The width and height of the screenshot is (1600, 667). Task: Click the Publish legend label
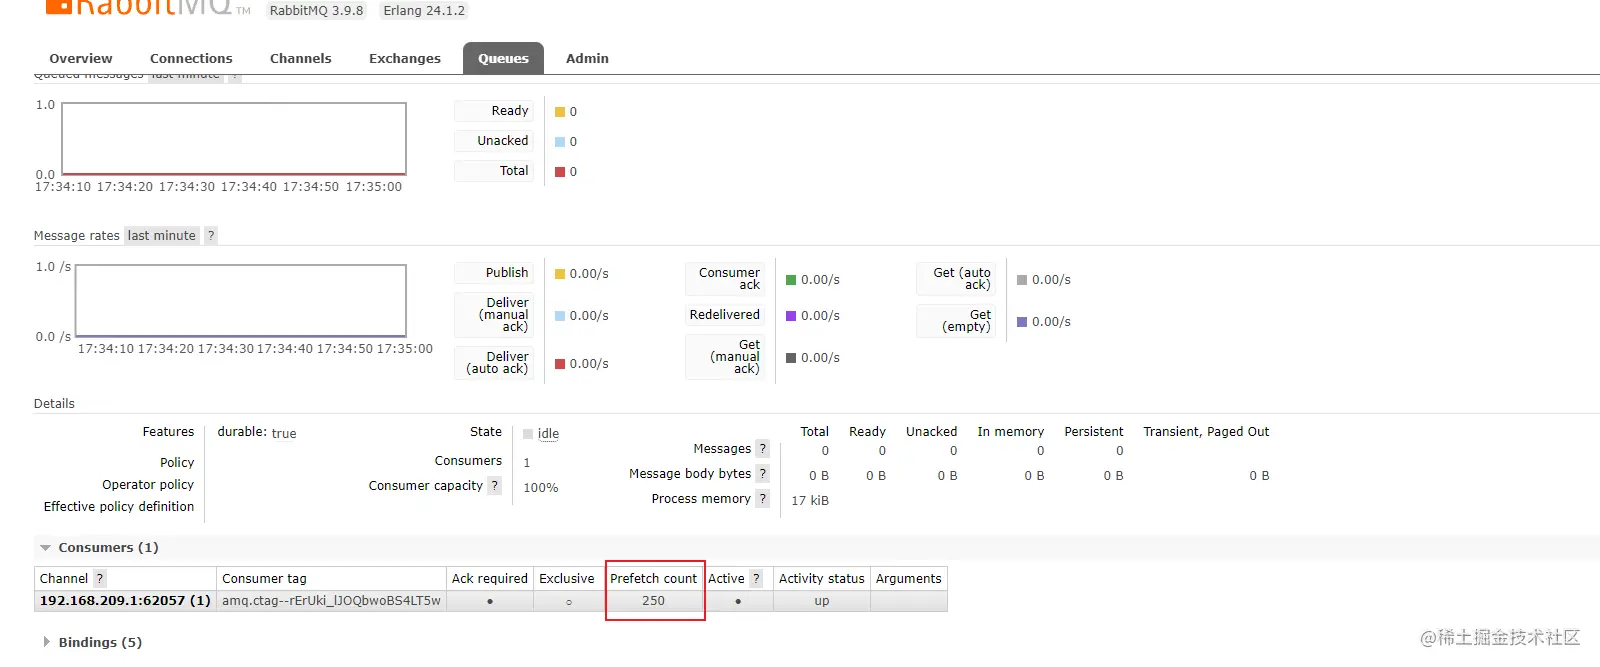point(494,273)
